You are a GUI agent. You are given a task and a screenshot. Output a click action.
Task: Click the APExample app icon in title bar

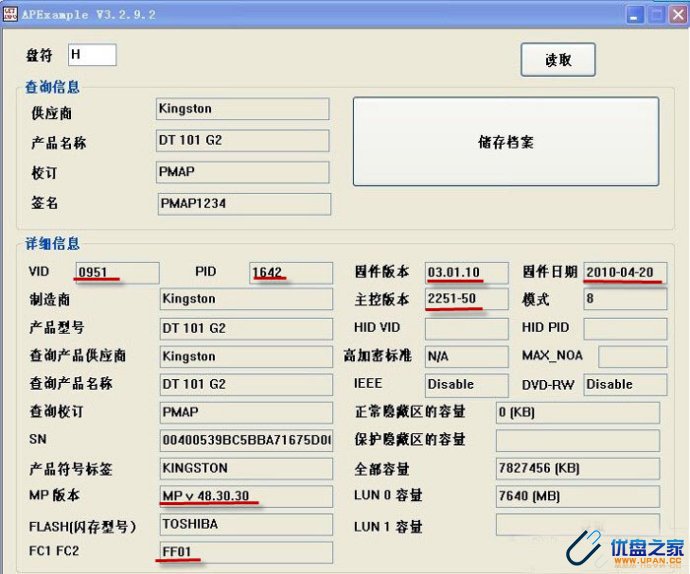(10, 14)
